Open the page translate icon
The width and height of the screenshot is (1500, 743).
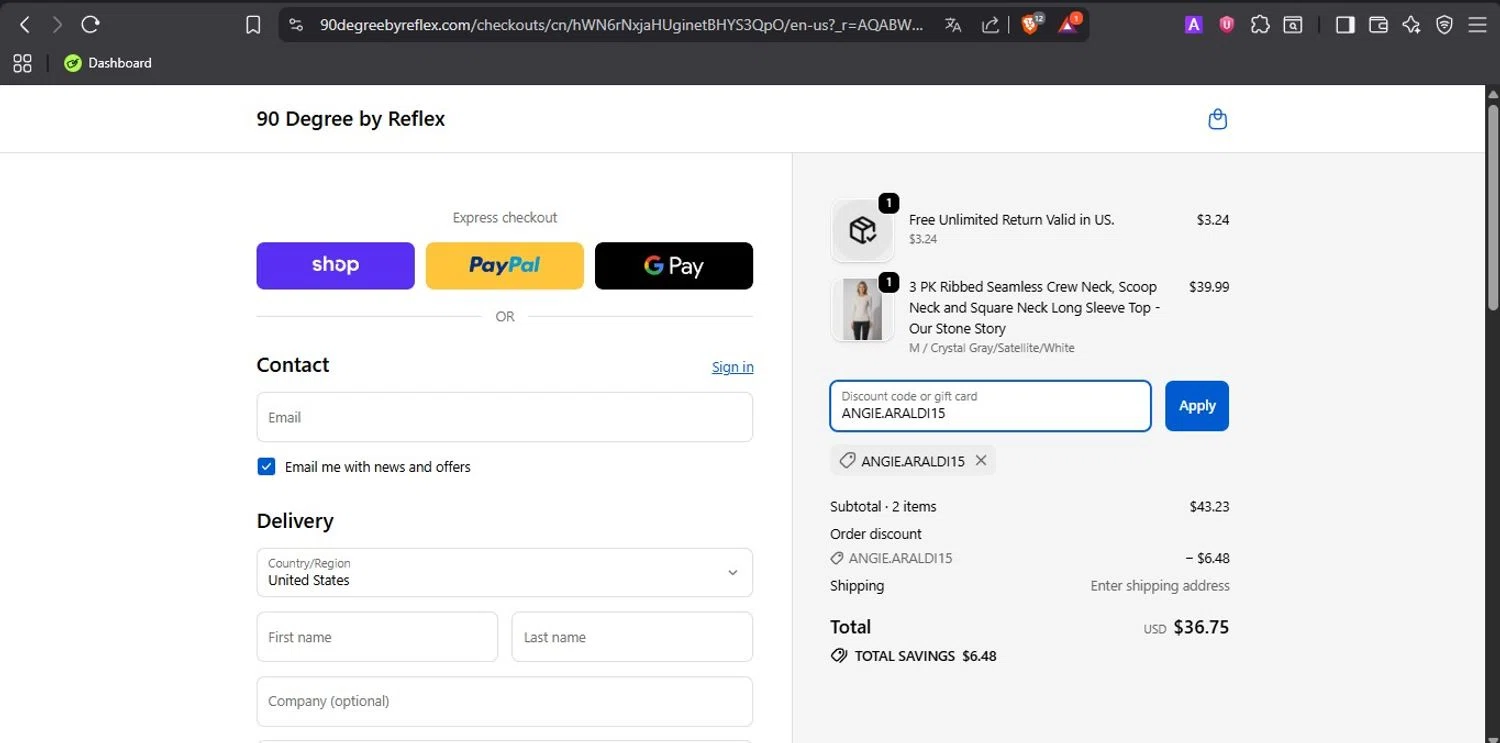(x=953, y=25)
